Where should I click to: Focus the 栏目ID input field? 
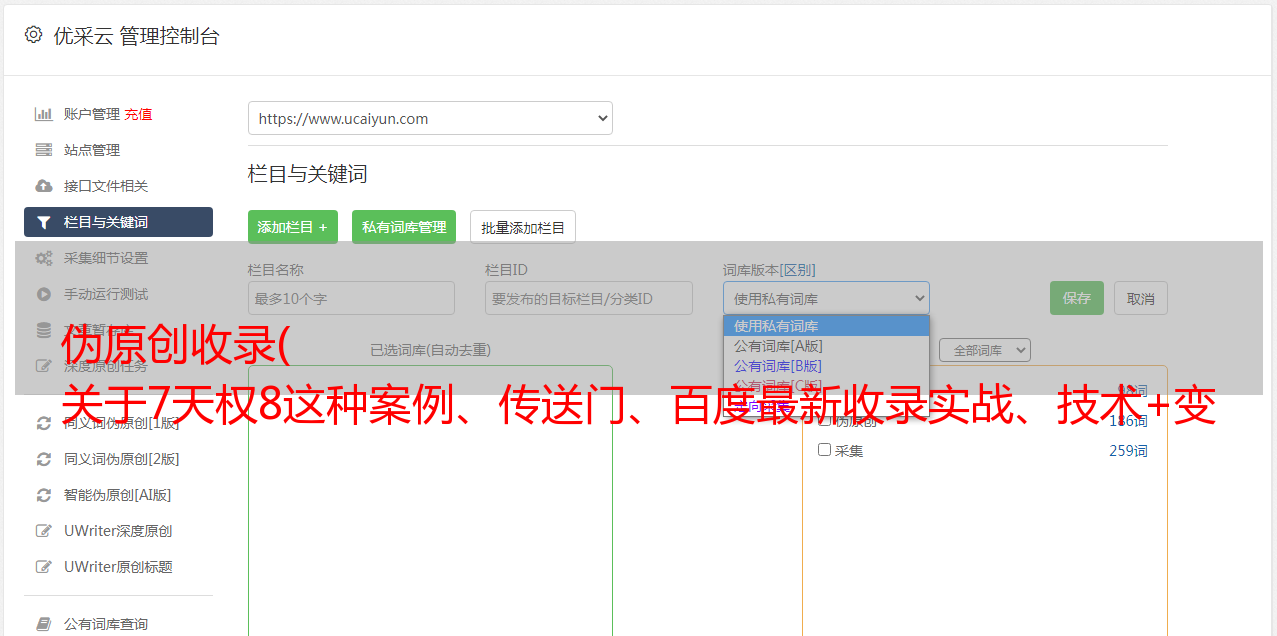pos(589,298)
